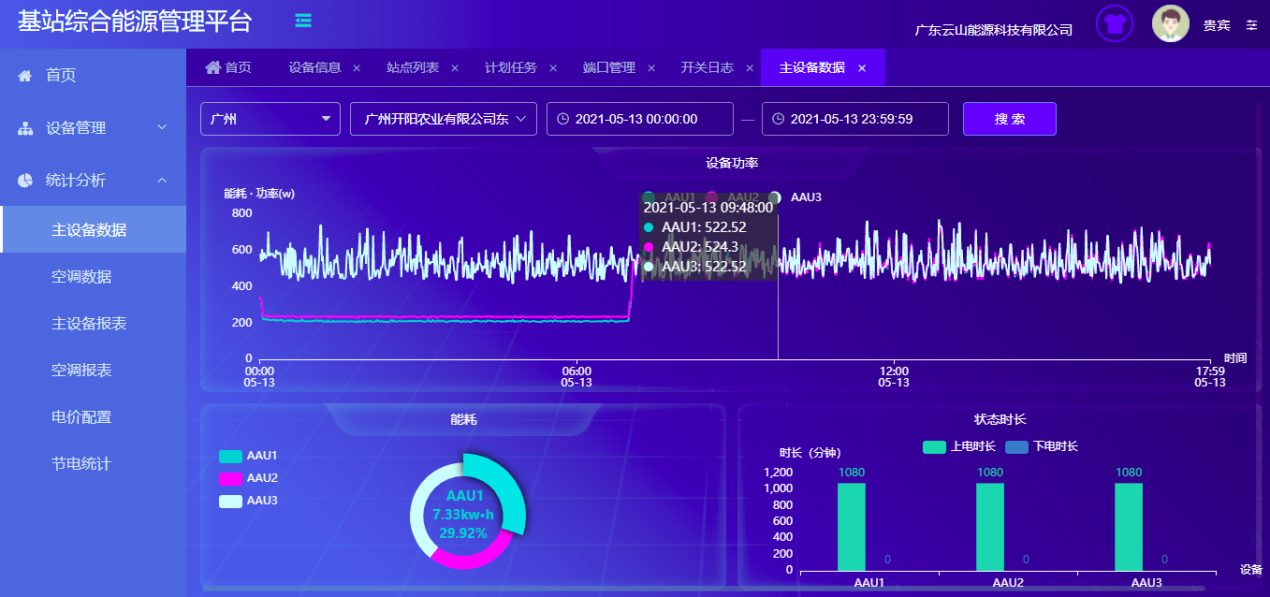Viewport: 1270px width, 597px height.
Task: Click the clock icon in the start time field
Action: [563, 119]
